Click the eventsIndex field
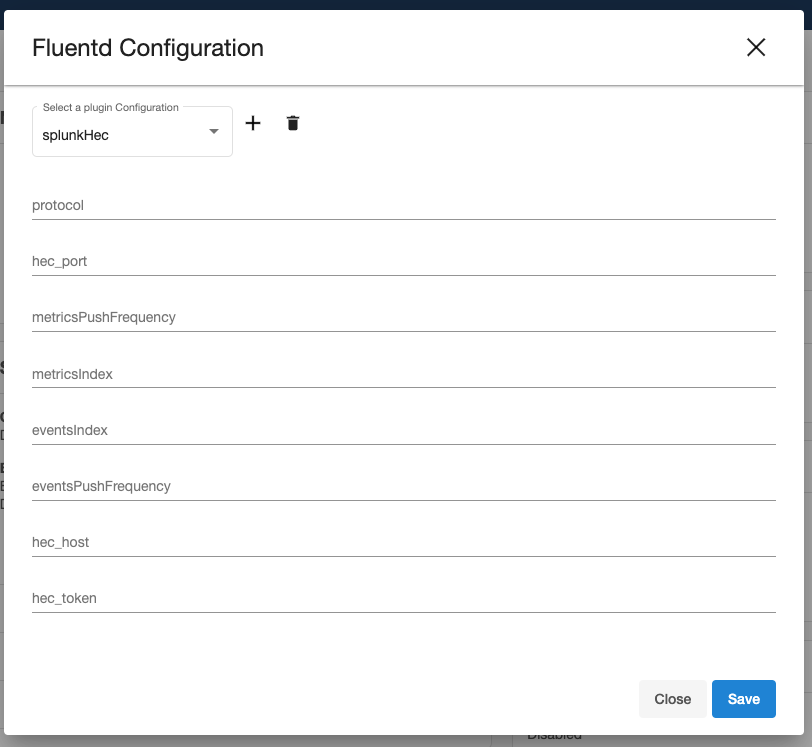Screen dimensions: 812x747 (x=403, y=430)
